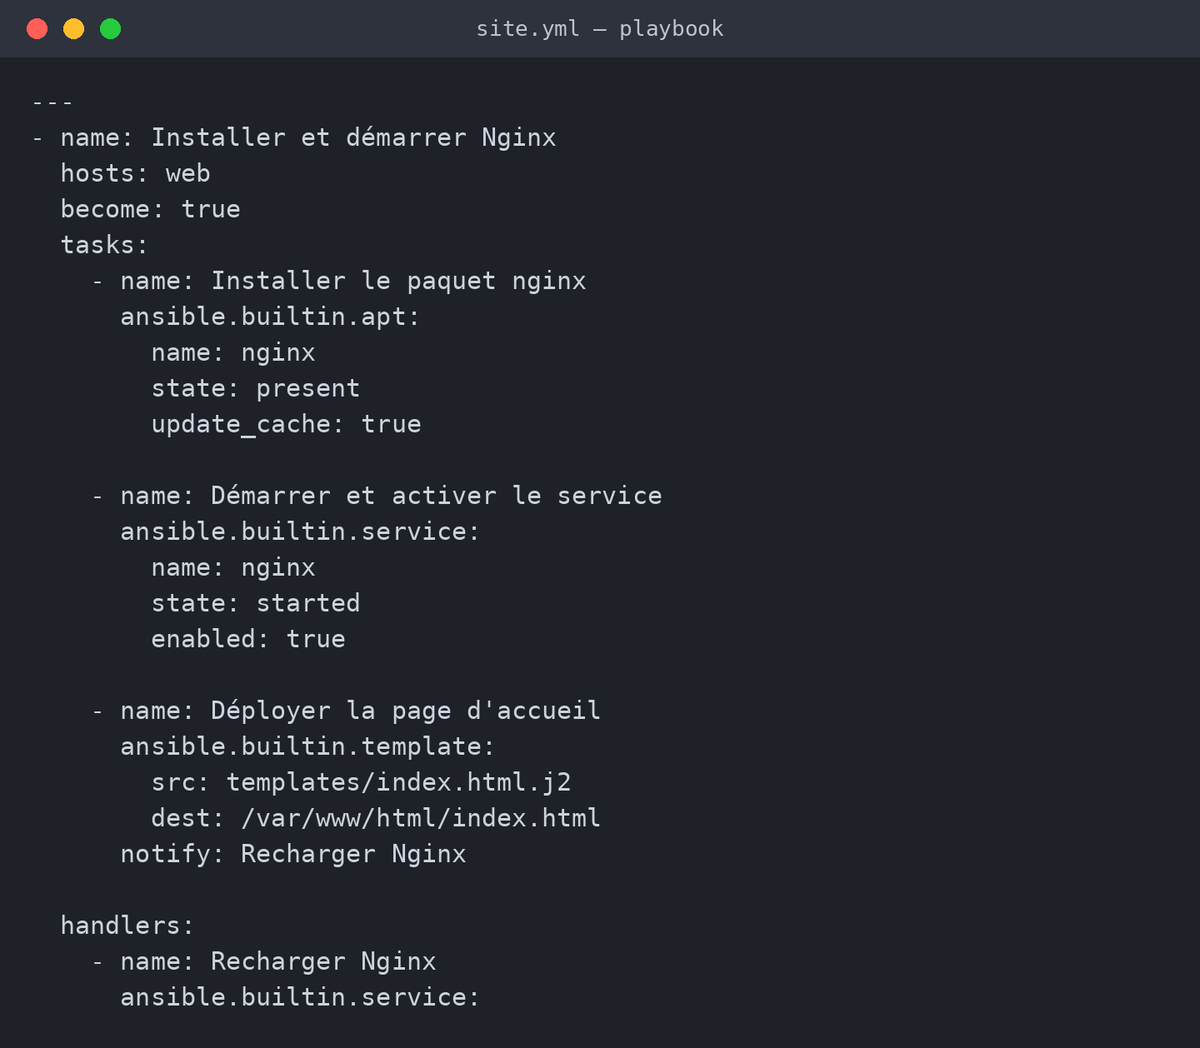Click "name: Démarrer et activer le service"
This screenshot has height=1048, width=1200.
[x=391, y=496]
